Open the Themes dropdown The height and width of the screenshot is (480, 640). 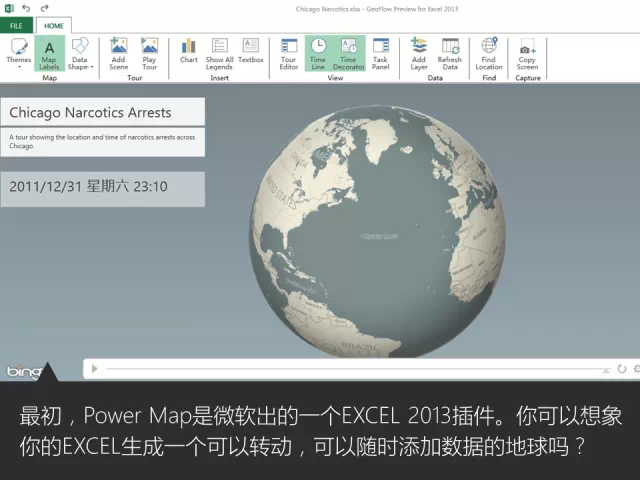point(19,53)
